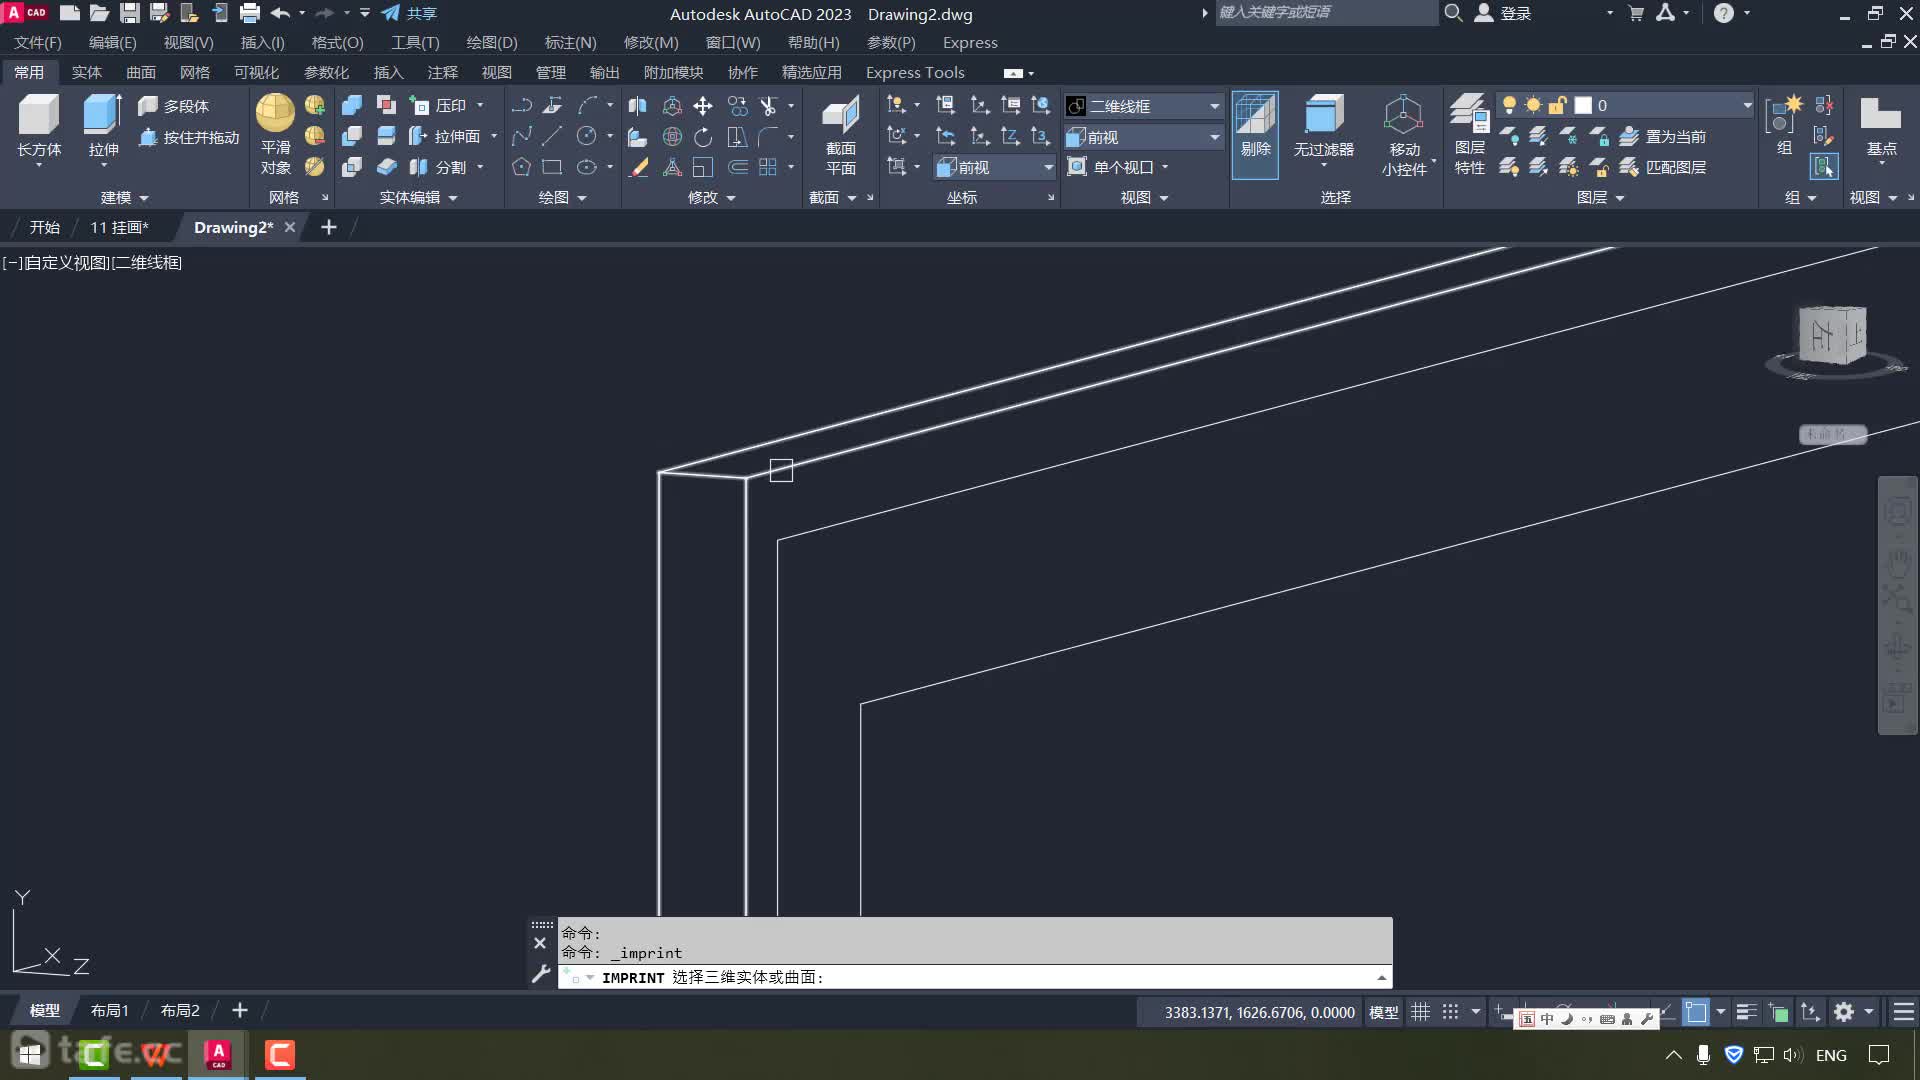Click the 移动小控件 move gizmo
The height and width of the screenshot is (1080, 1920).
(x=1404, y=135)
